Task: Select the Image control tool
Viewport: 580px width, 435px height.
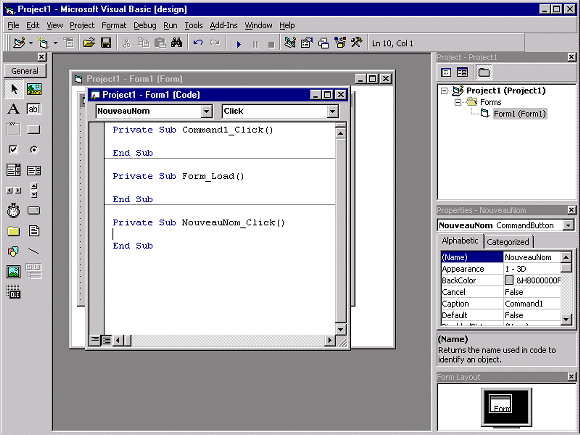Action: [x=14, y=272]
